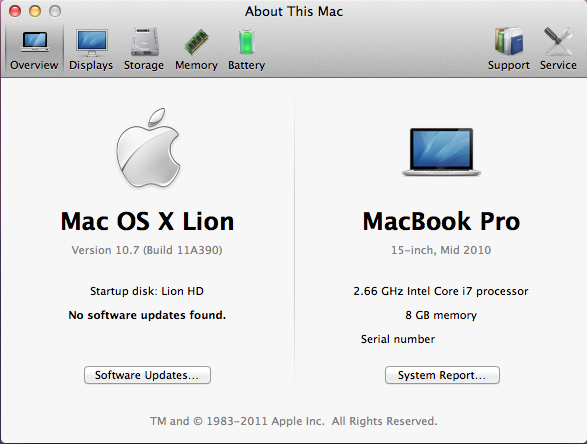Click the Startup disk: Lion HD text
Screen dimensions: 587x444
tap(147, 291)
